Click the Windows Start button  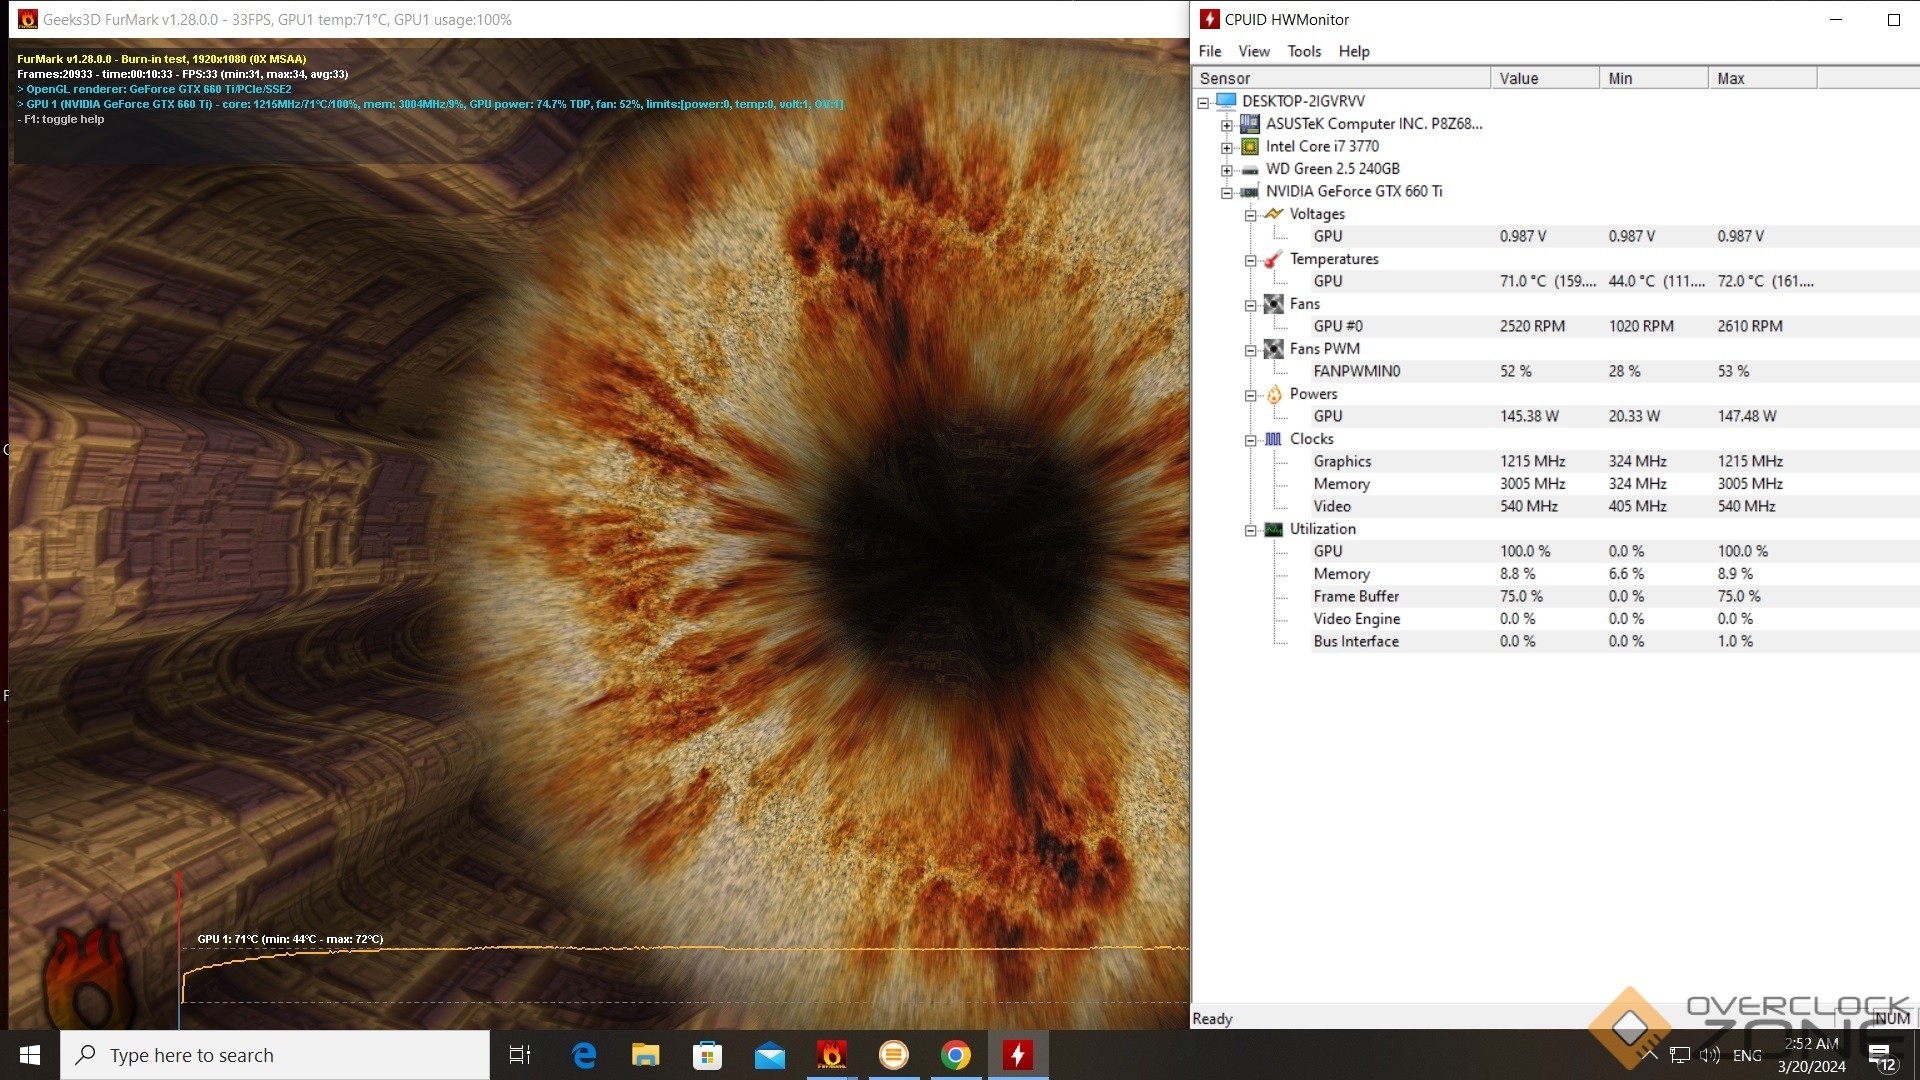point(30,1055)
